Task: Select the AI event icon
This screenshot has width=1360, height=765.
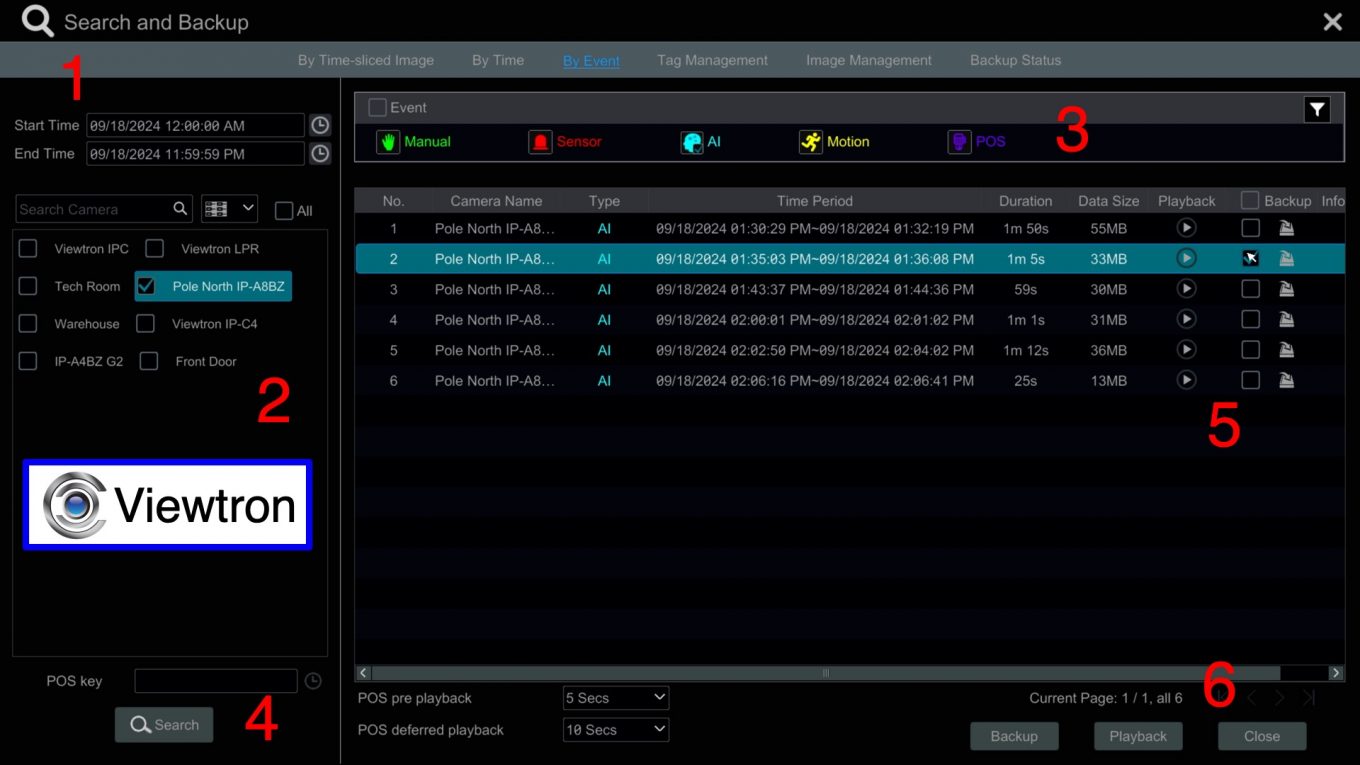Action: click(x=694, y=142)
